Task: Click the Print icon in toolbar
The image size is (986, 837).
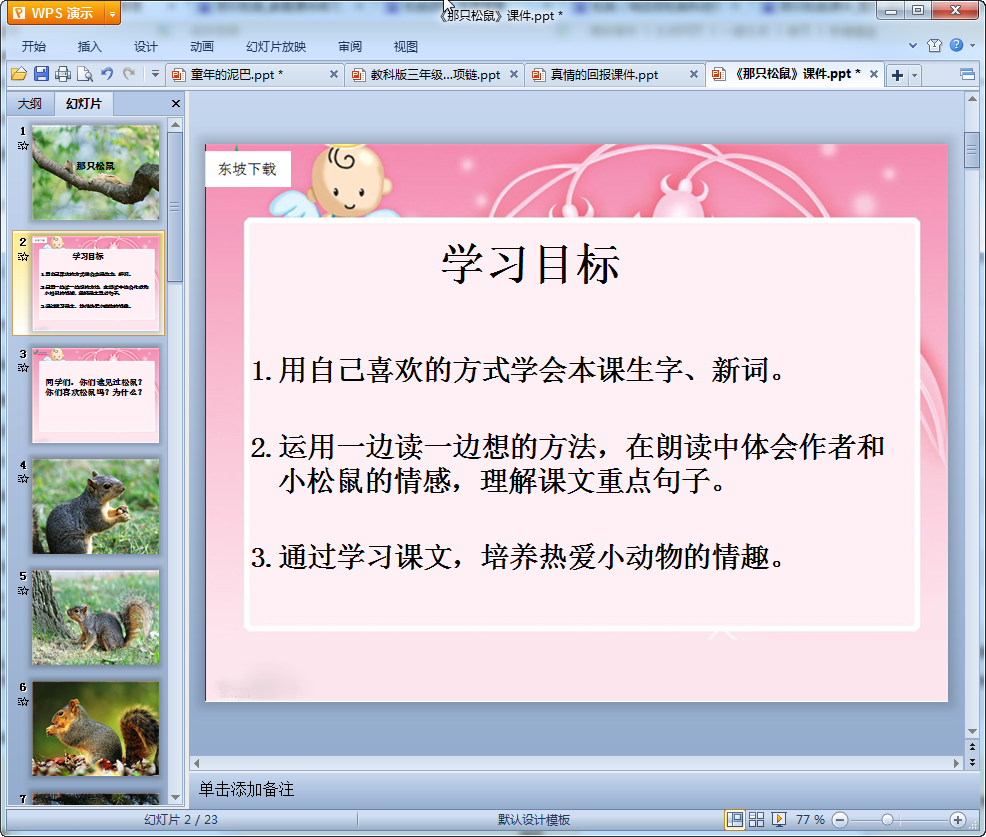Action: coord(63,74)
